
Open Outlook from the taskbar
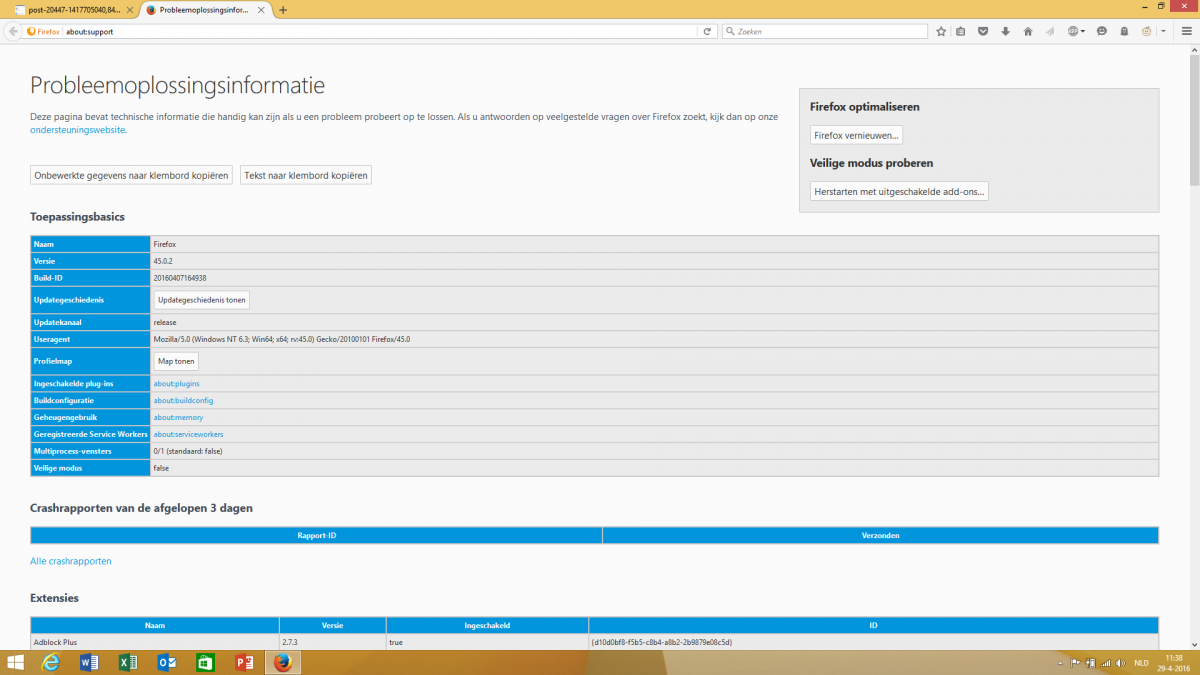pyautogui.click(x=167, y=662)
